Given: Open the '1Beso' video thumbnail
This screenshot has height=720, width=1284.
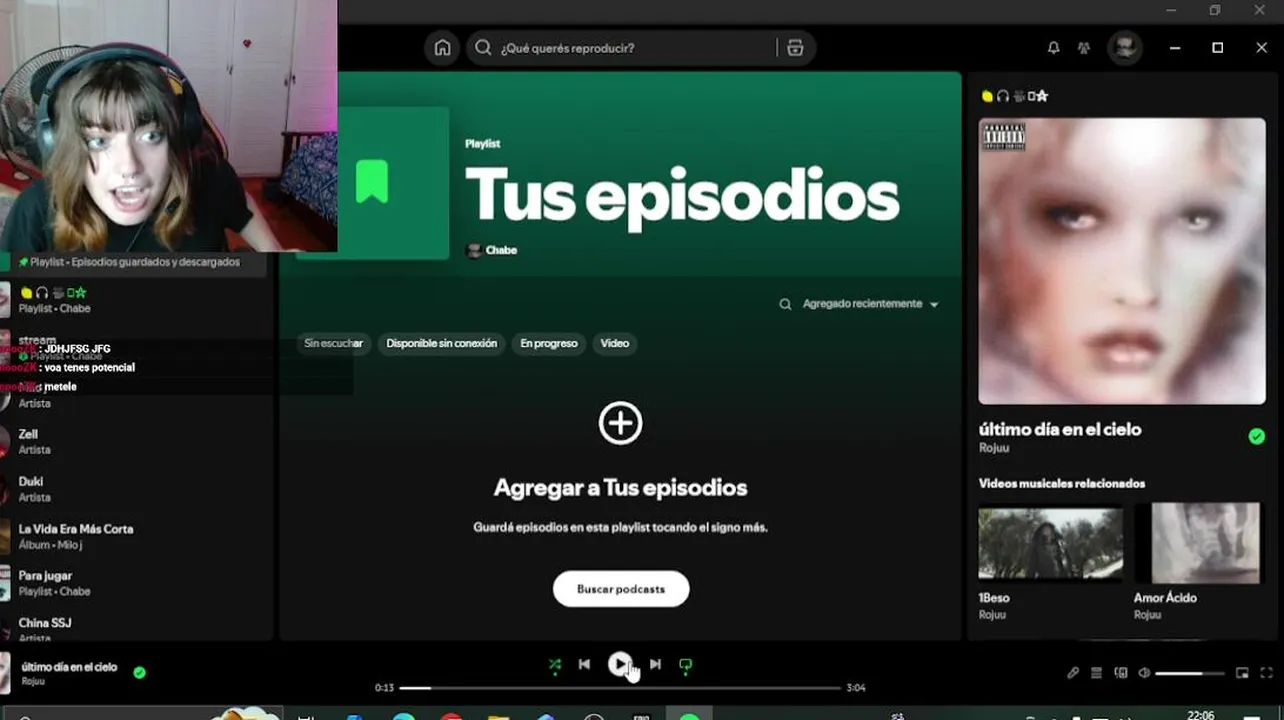Looking at the screenshot, I should coord(1050,545).
